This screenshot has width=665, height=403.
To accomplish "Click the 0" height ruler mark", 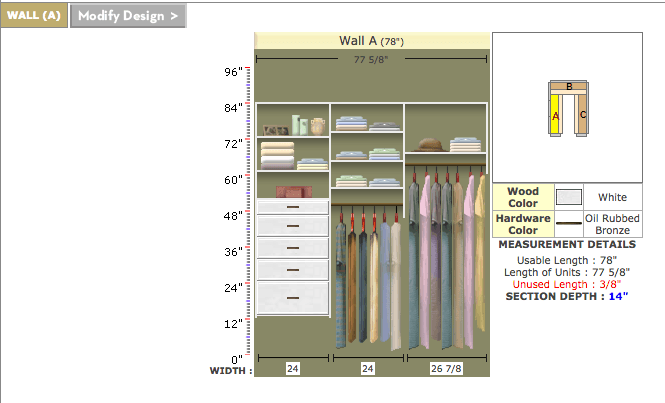I will (237, 360).
